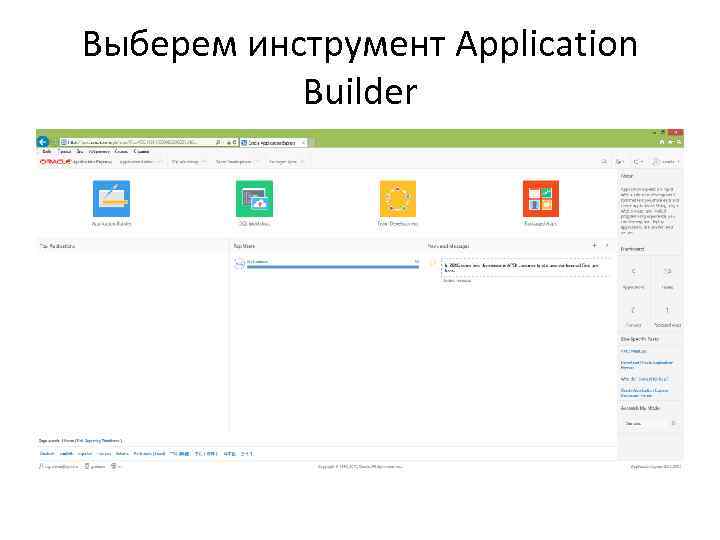
Task: Add a news entry with plus icon
Action: (x=594, y=245)
